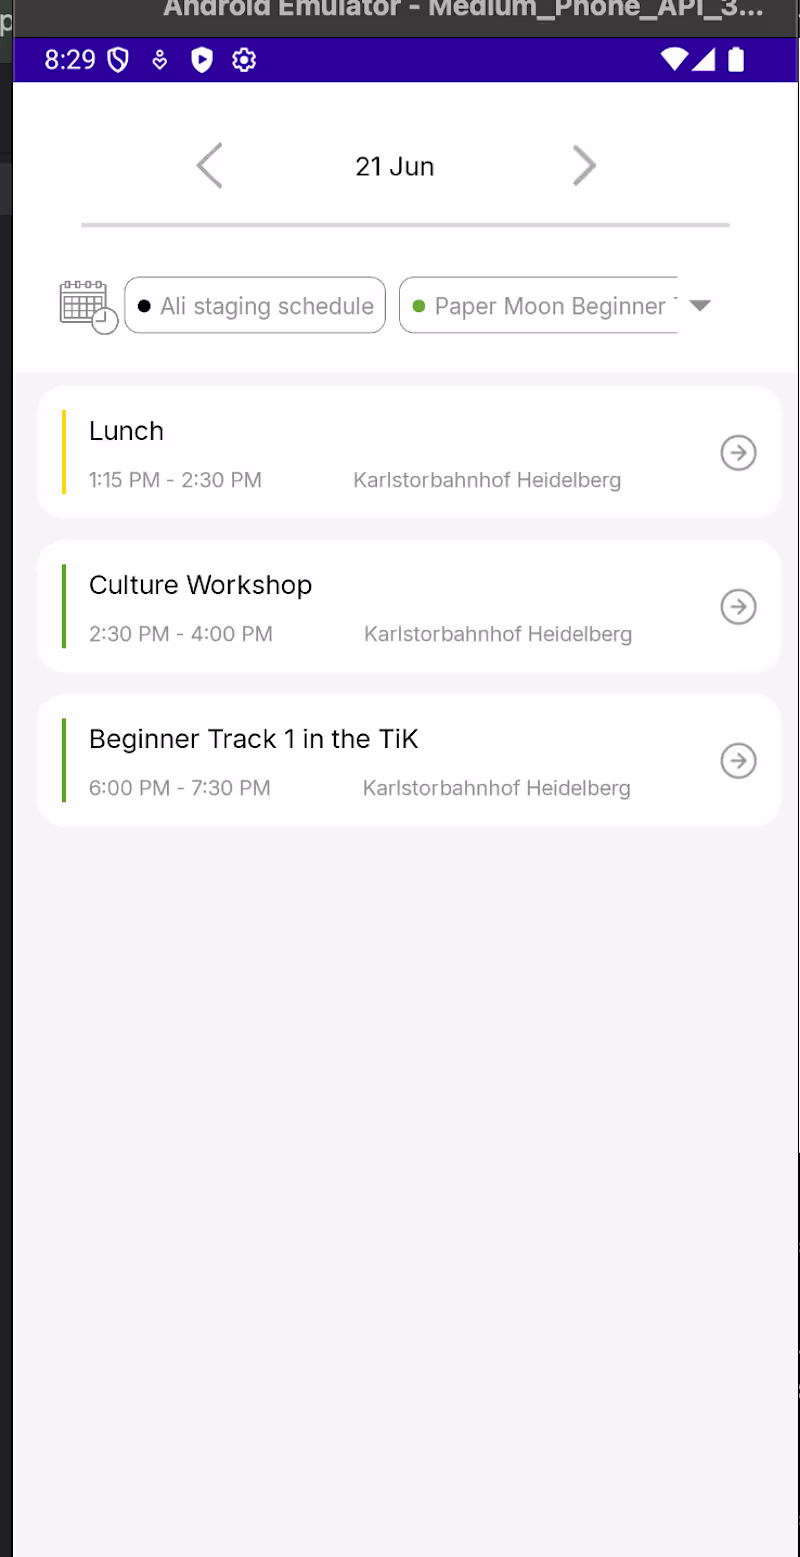Open the settings gear in the status bar

coord(243,60)
